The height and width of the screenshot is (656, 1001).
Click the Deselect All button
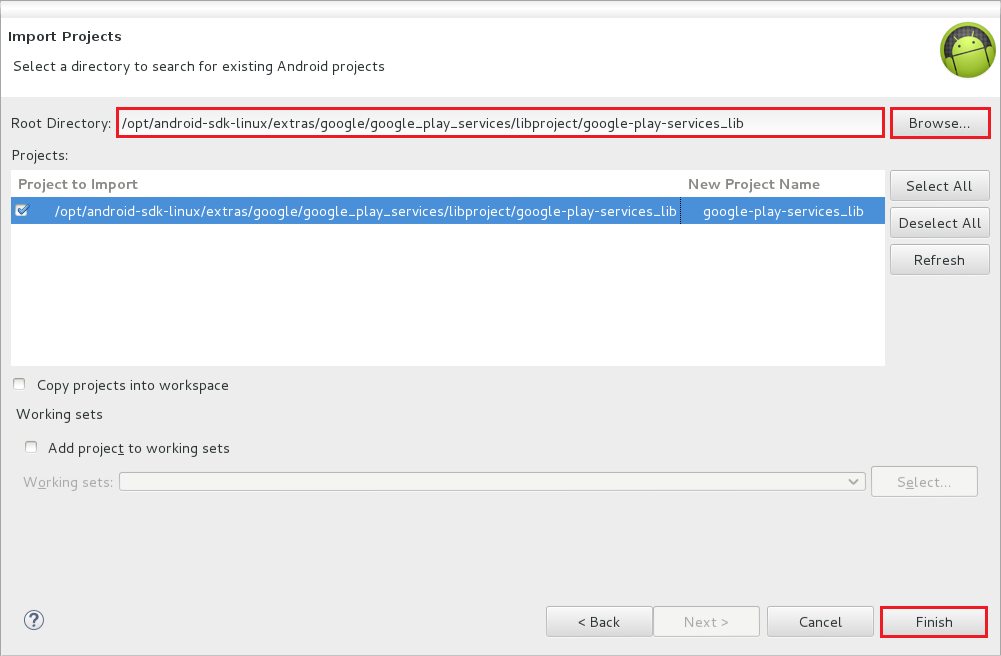click(x=940, y=223)
